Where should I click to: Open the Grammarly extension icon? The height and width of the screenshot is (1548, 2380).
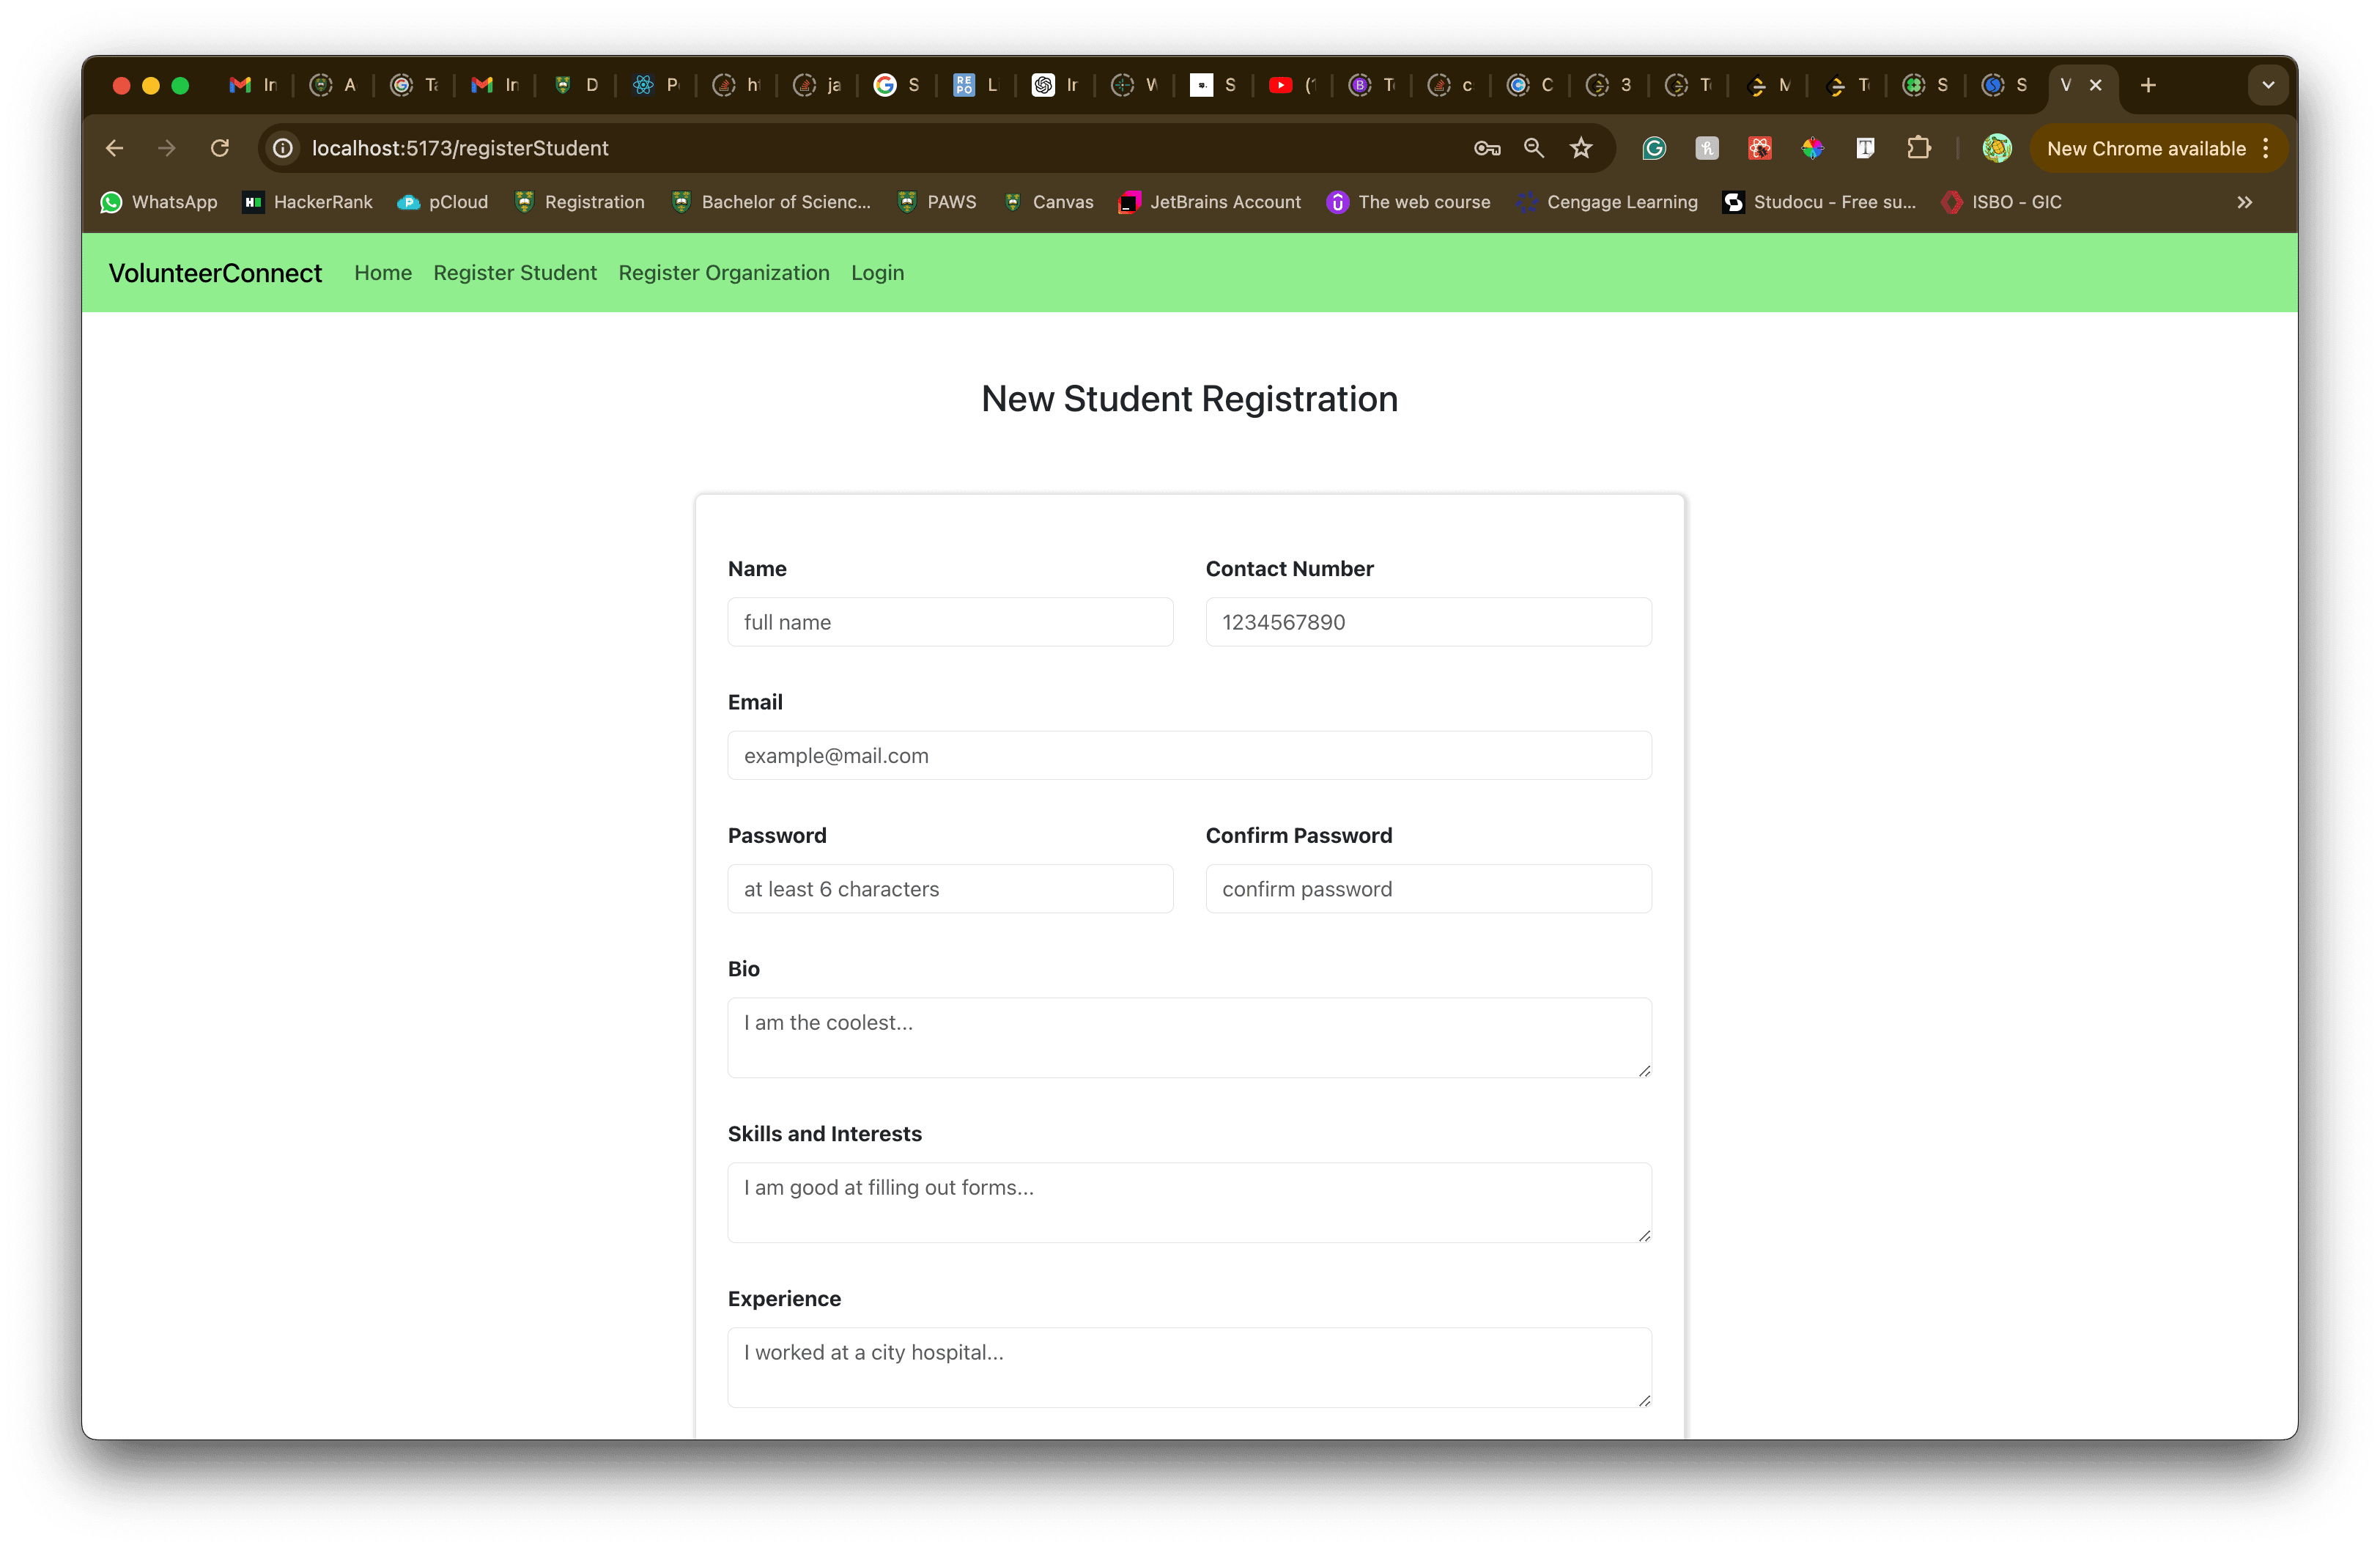click(1654, 148)
